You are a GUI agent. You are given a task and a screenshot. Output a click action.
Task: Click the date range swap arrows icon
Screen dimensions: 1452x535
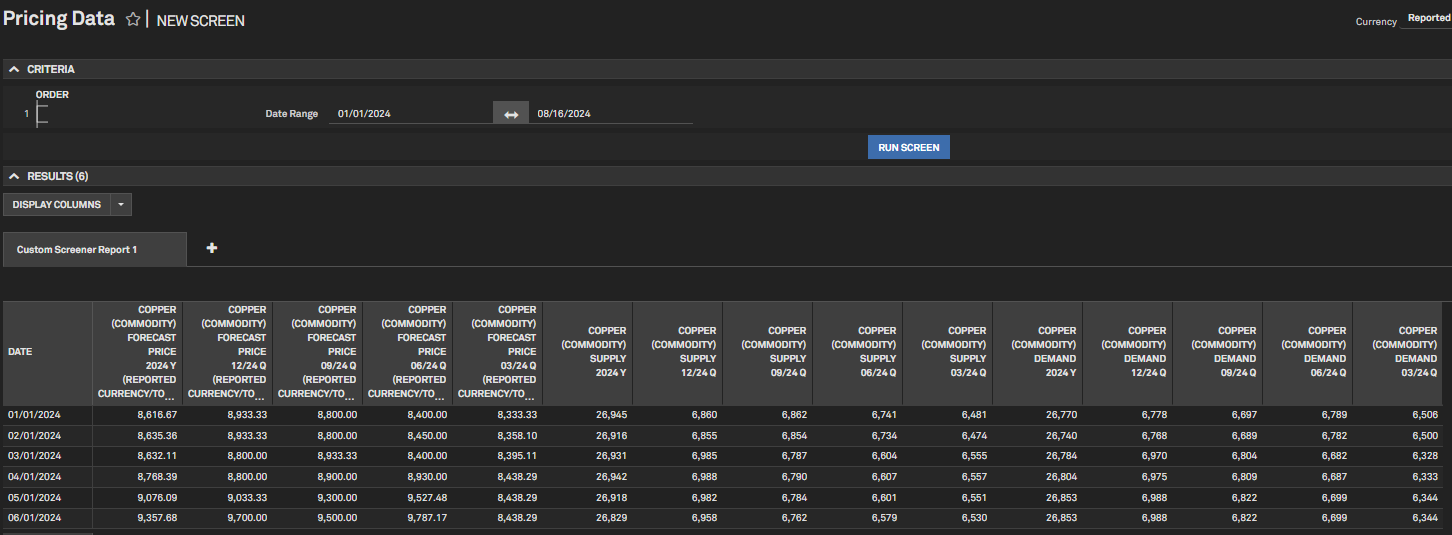tap(511, 114)
